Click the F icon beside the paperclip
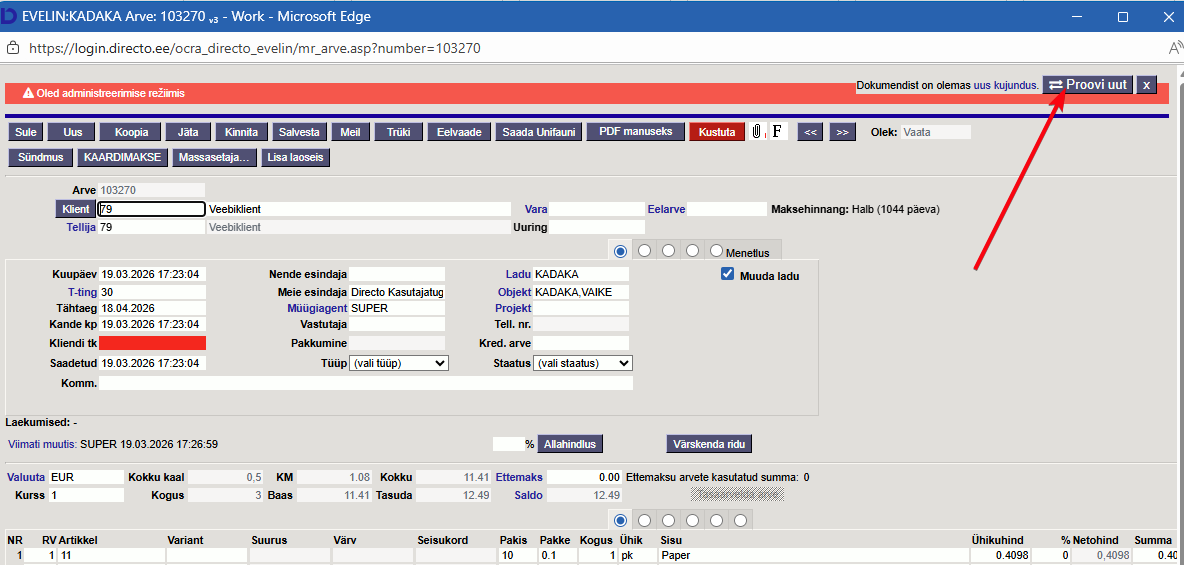The image size is (1184, 565). coord(777,132)
